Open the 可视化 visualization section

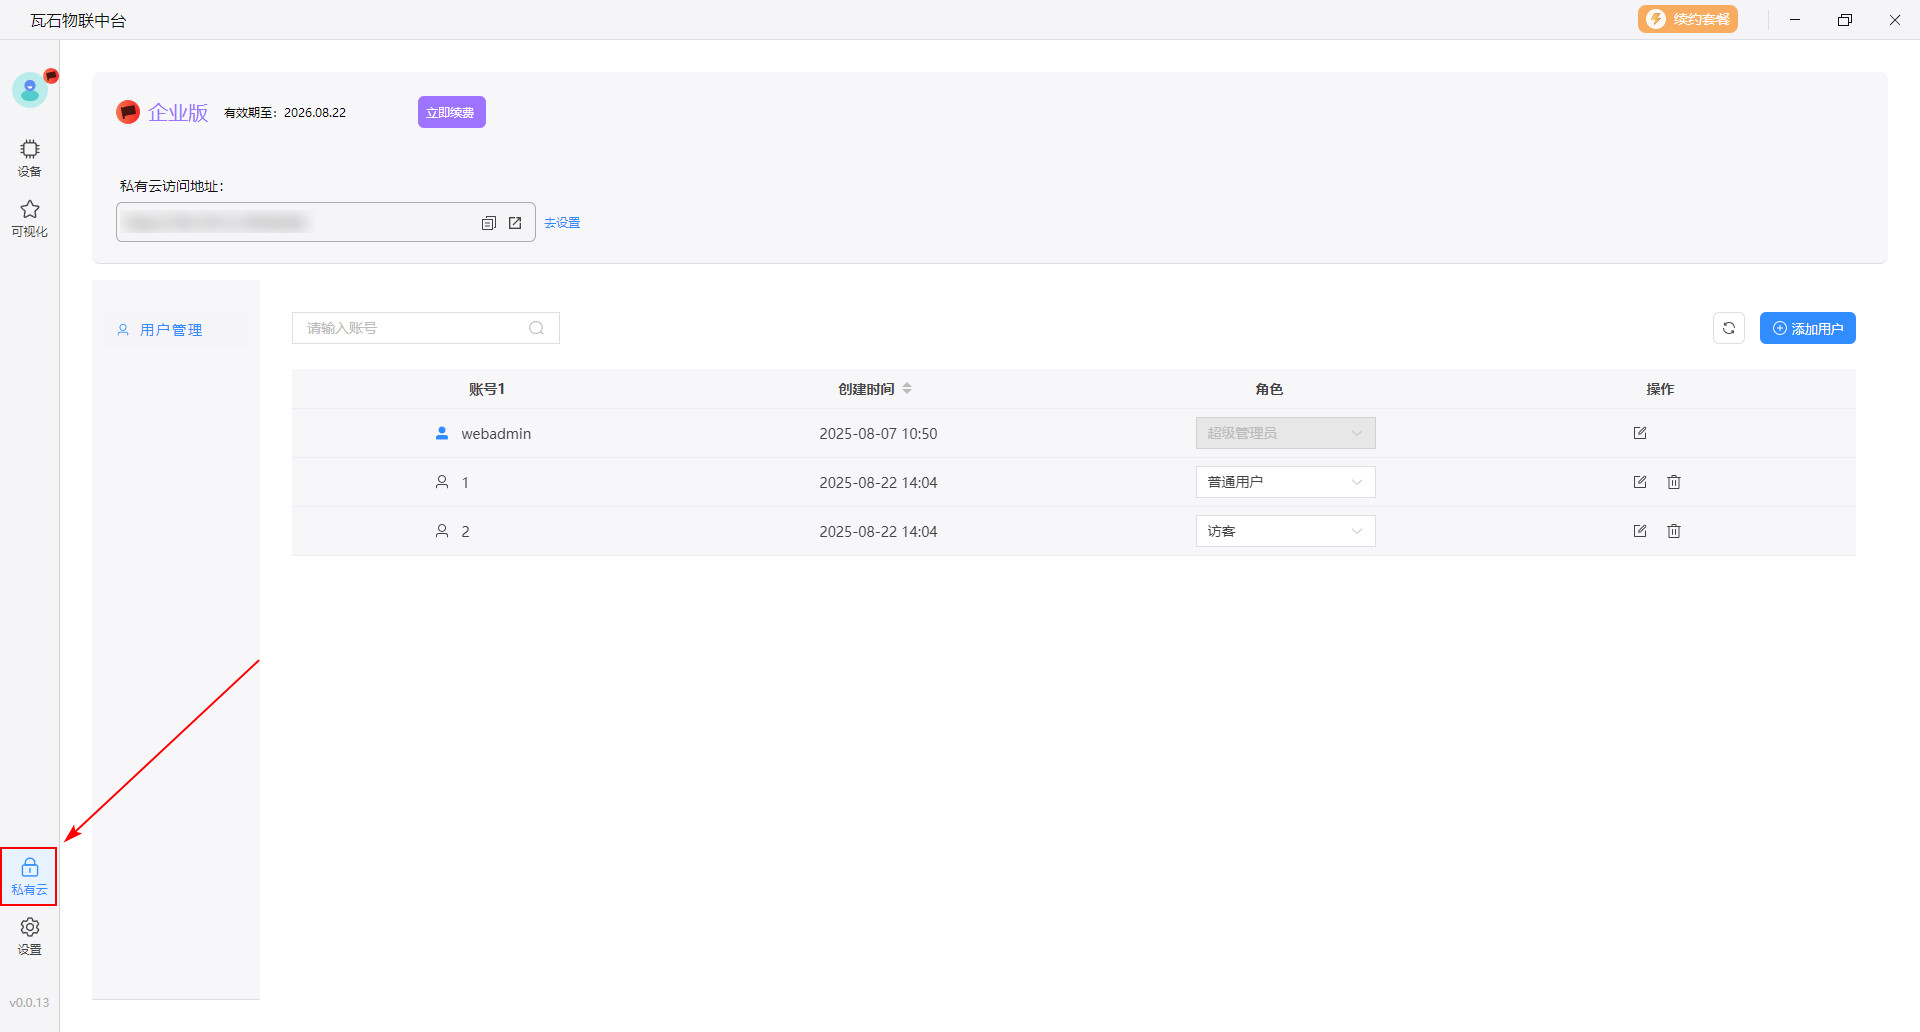click(29, 218)
